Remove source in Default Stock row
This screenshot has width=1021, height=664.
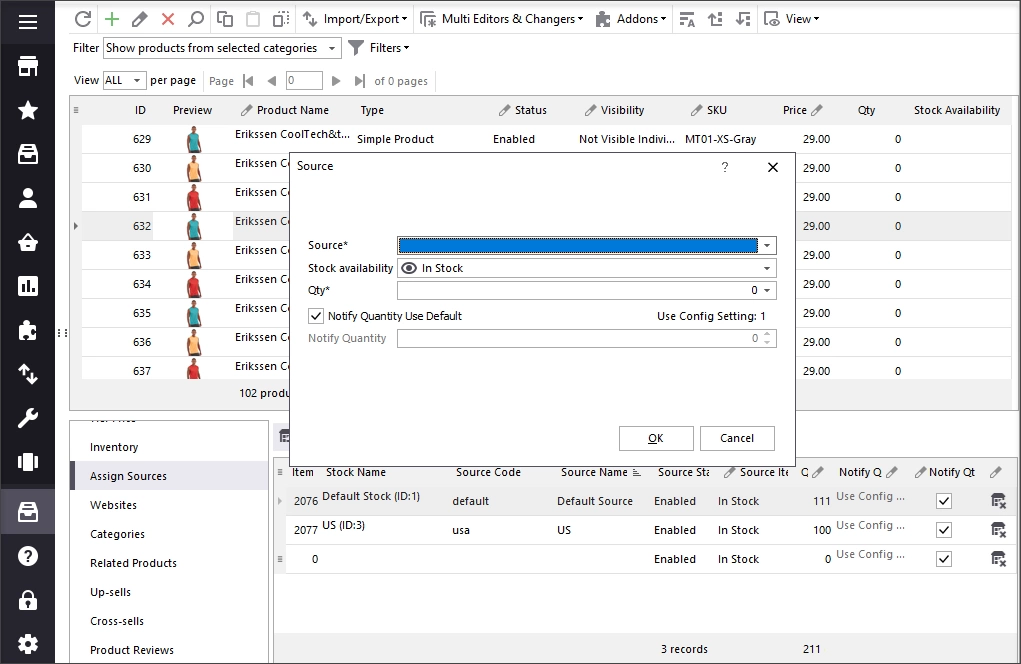pos(998,501)
